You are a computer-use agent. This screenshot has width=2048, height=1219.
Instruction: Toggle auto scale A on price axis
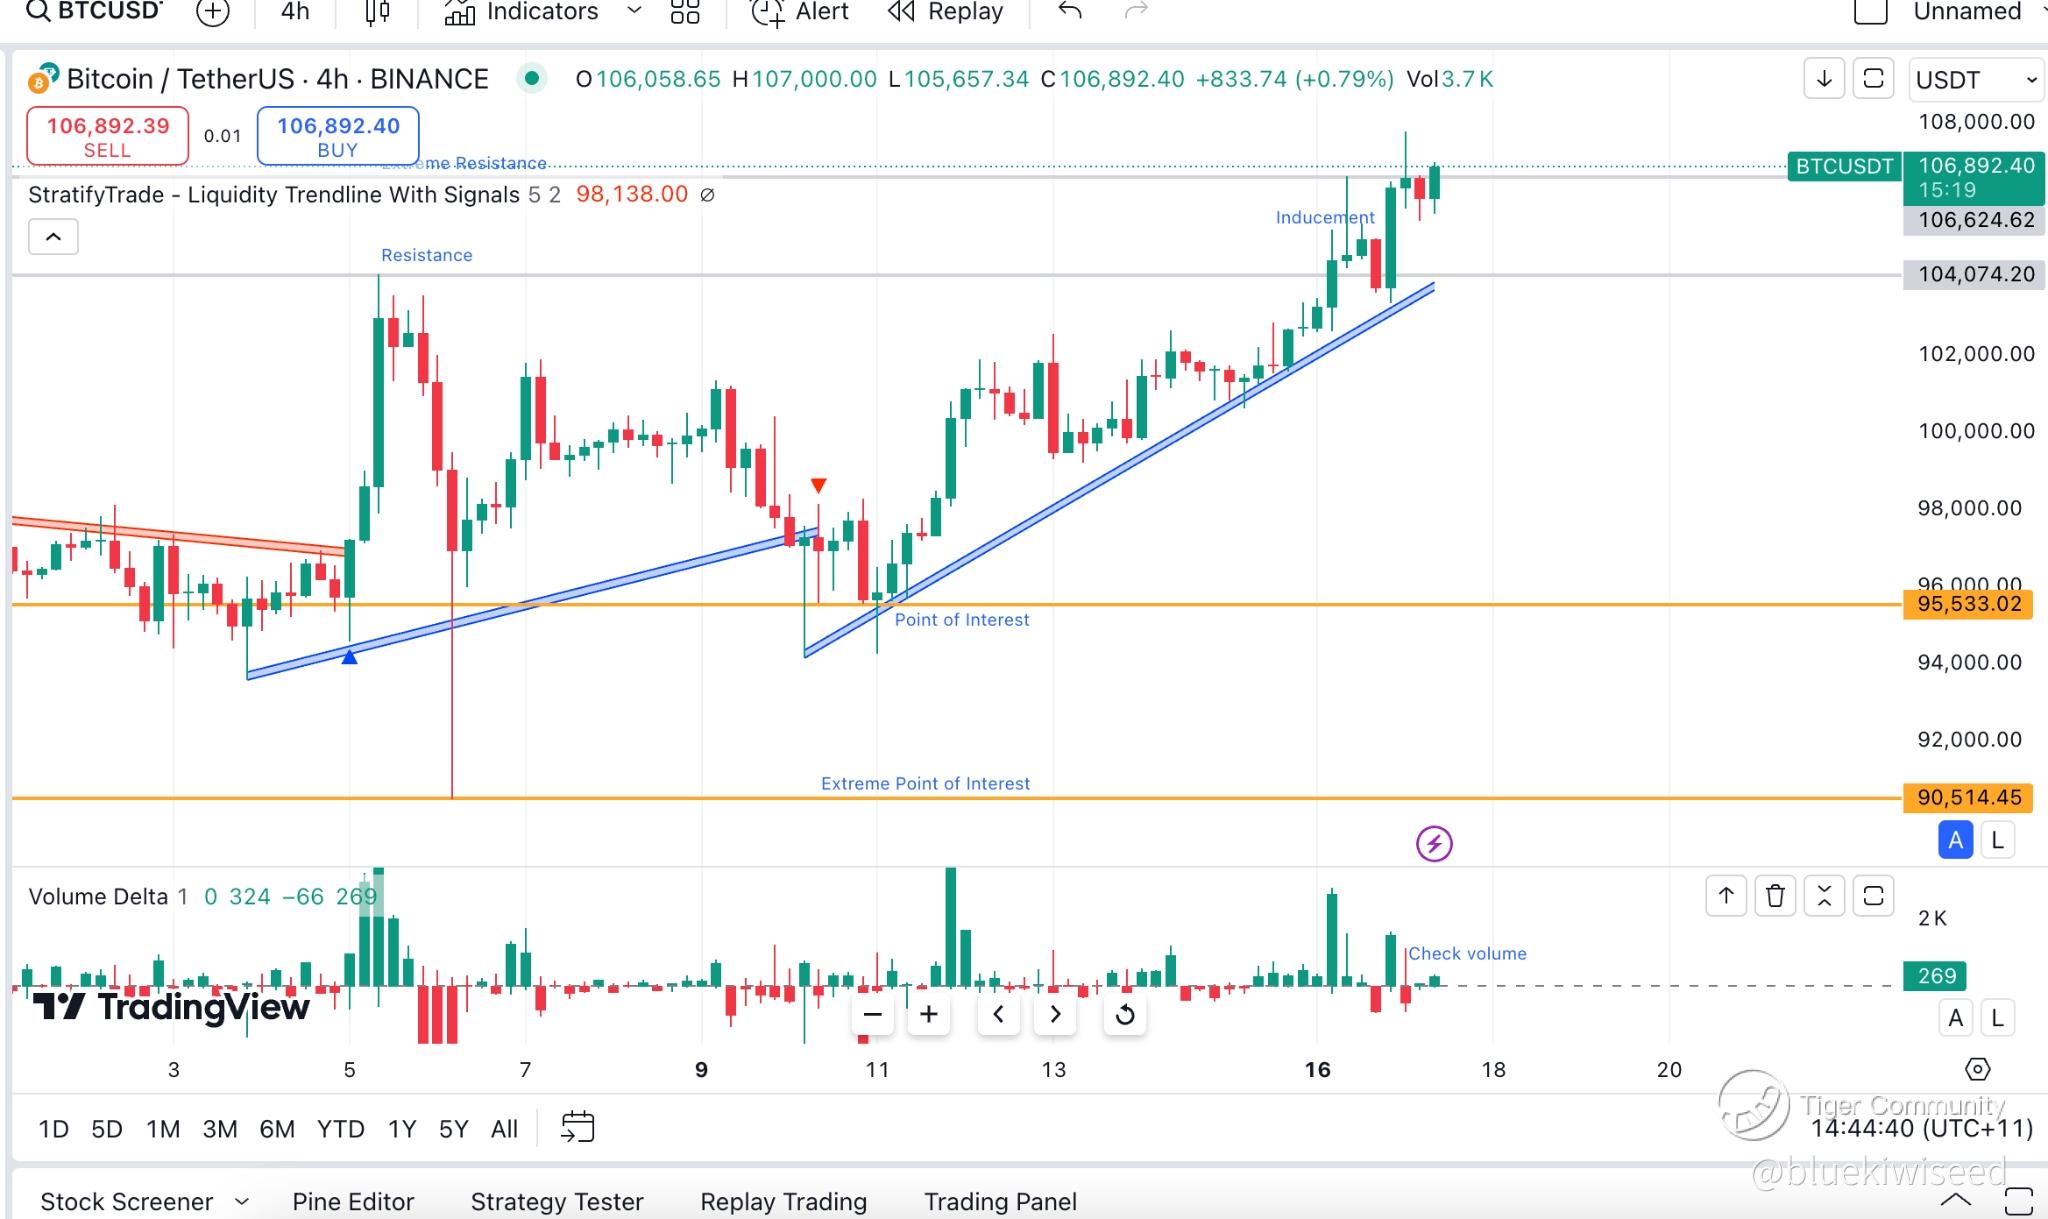pyautogui.click(x=1956, y=841)
